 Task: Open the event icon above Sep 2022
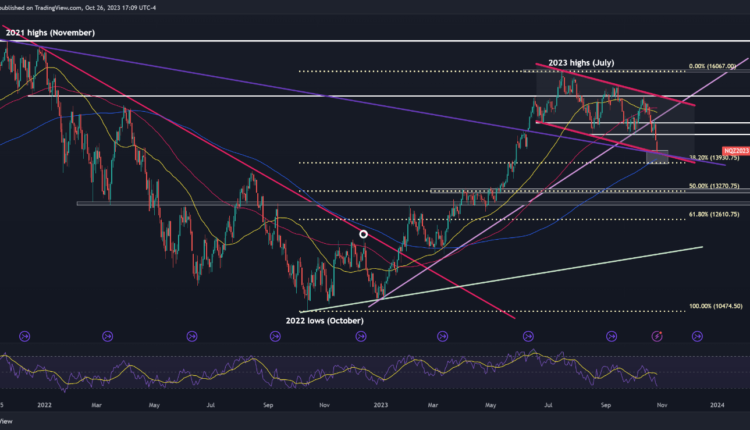pos(274,335)
